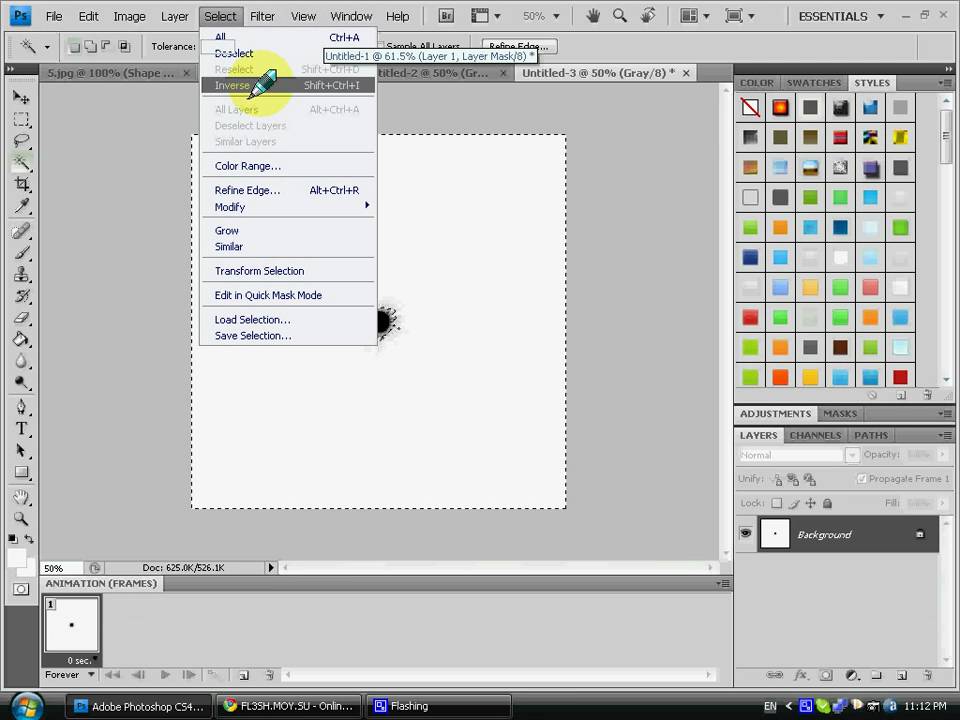Select the Eraser tool
This screenshot has height=720, width=960.
(21, 317)
